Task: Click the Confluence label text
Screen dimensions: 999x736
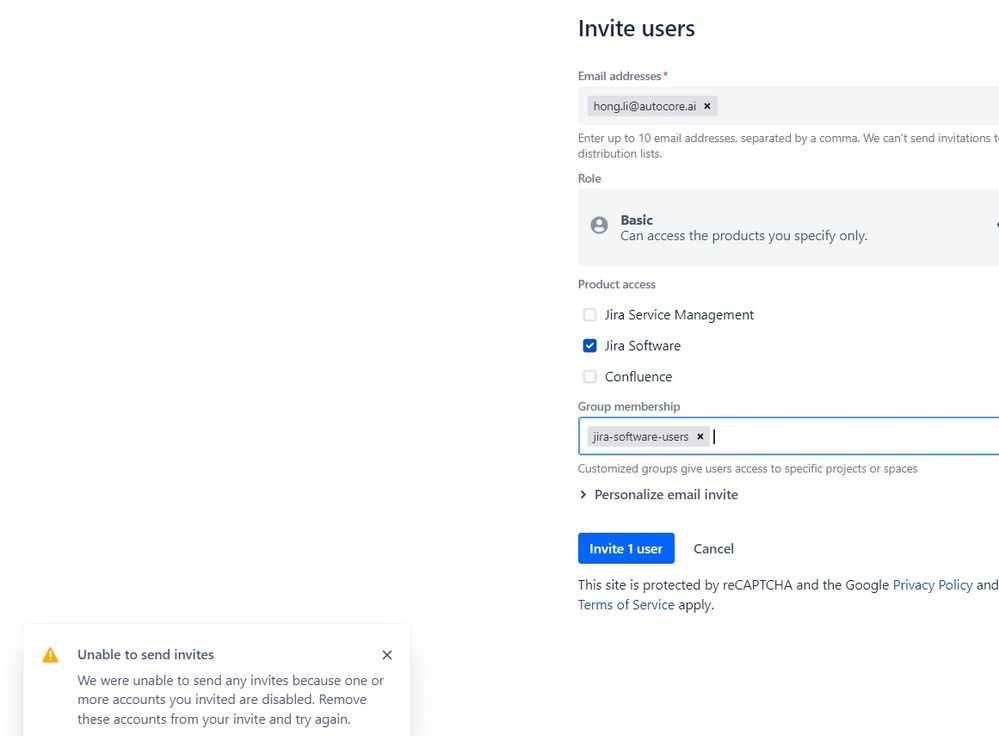Action: coord(638,377)
